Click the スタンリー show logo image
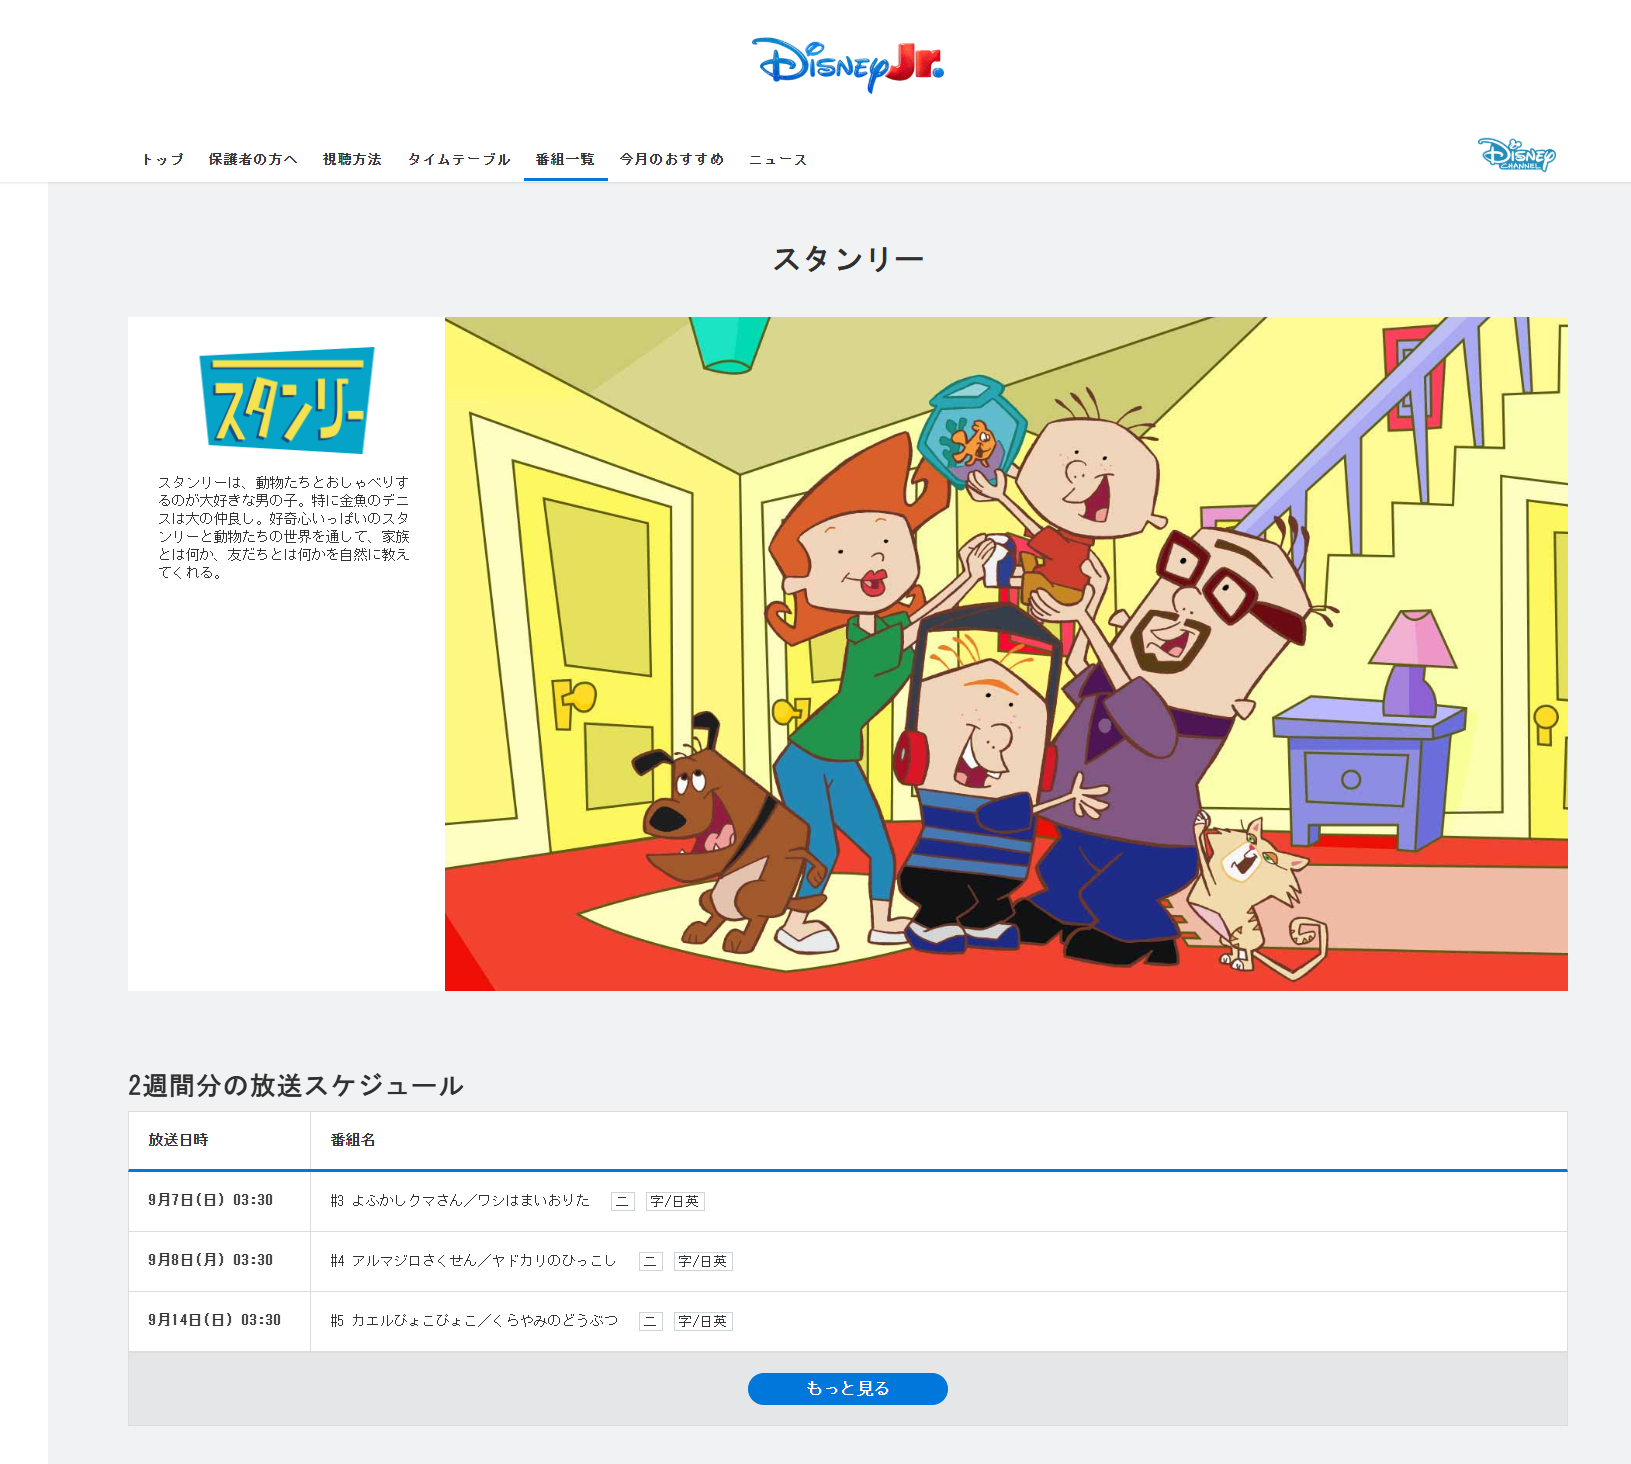 pos(287,400)
